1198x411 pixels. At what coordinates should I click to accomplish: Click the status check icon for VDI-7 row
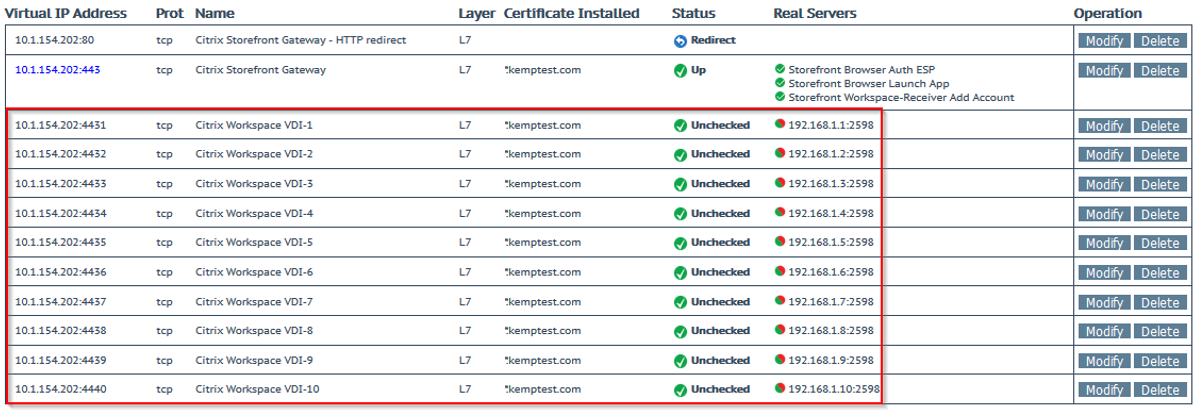tap(680, 303)
